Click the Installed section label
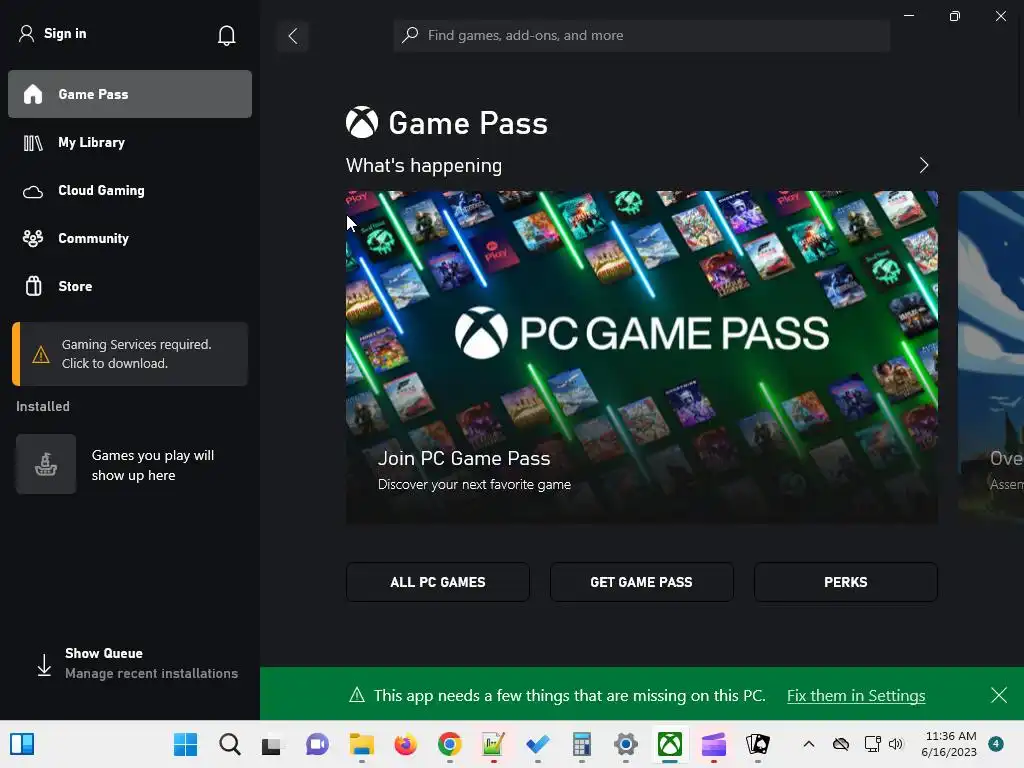The height and width of the screenshot is (768, 1024). click(x=42, y=406)
